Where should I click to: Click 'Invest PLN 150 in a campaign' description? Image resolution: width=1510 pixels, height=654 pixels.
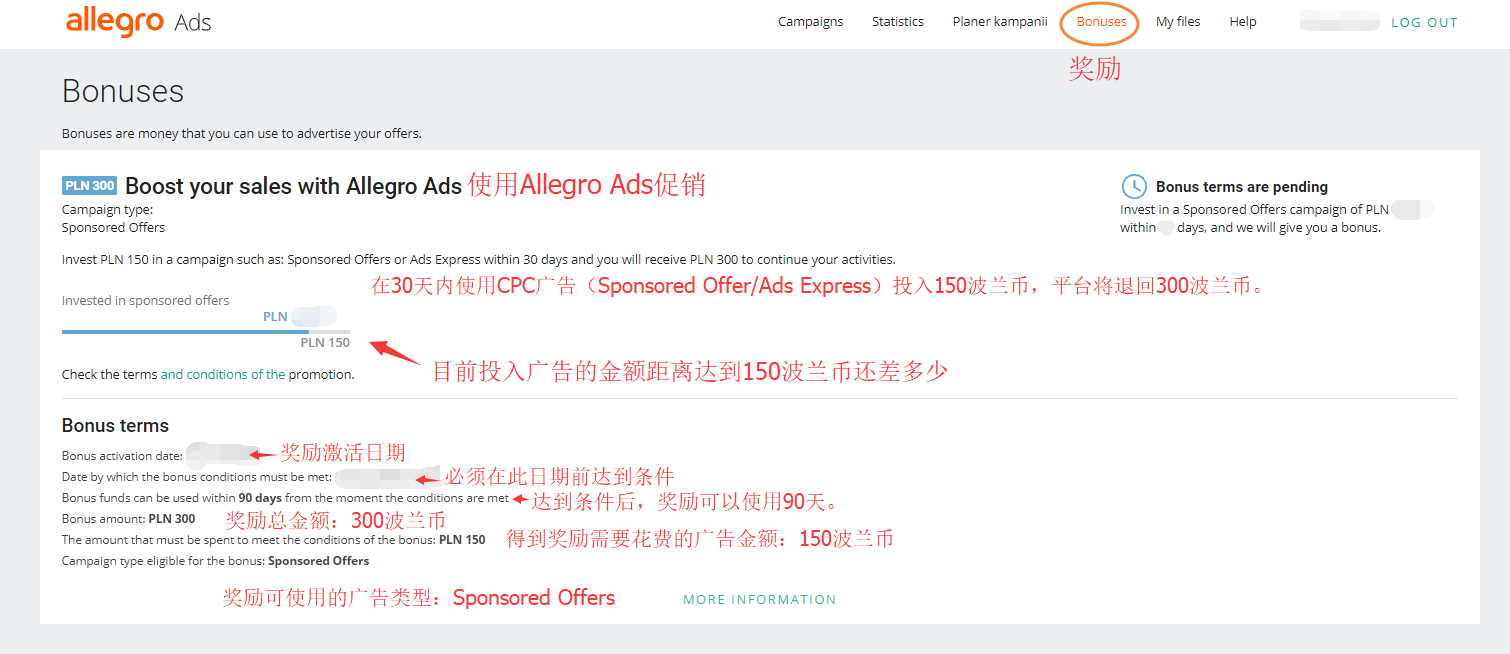click(479, 260)
